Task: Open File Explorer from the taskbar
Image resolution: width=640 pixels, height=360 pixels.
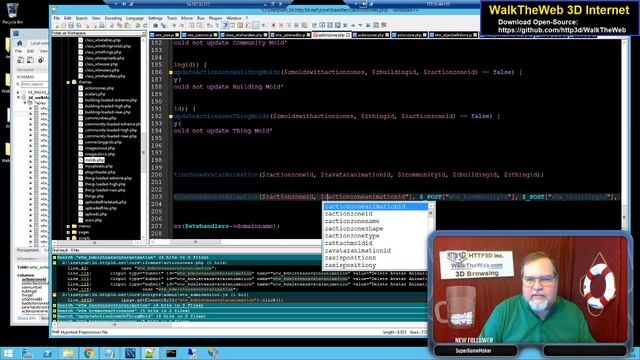Action: tap(68, 353)
